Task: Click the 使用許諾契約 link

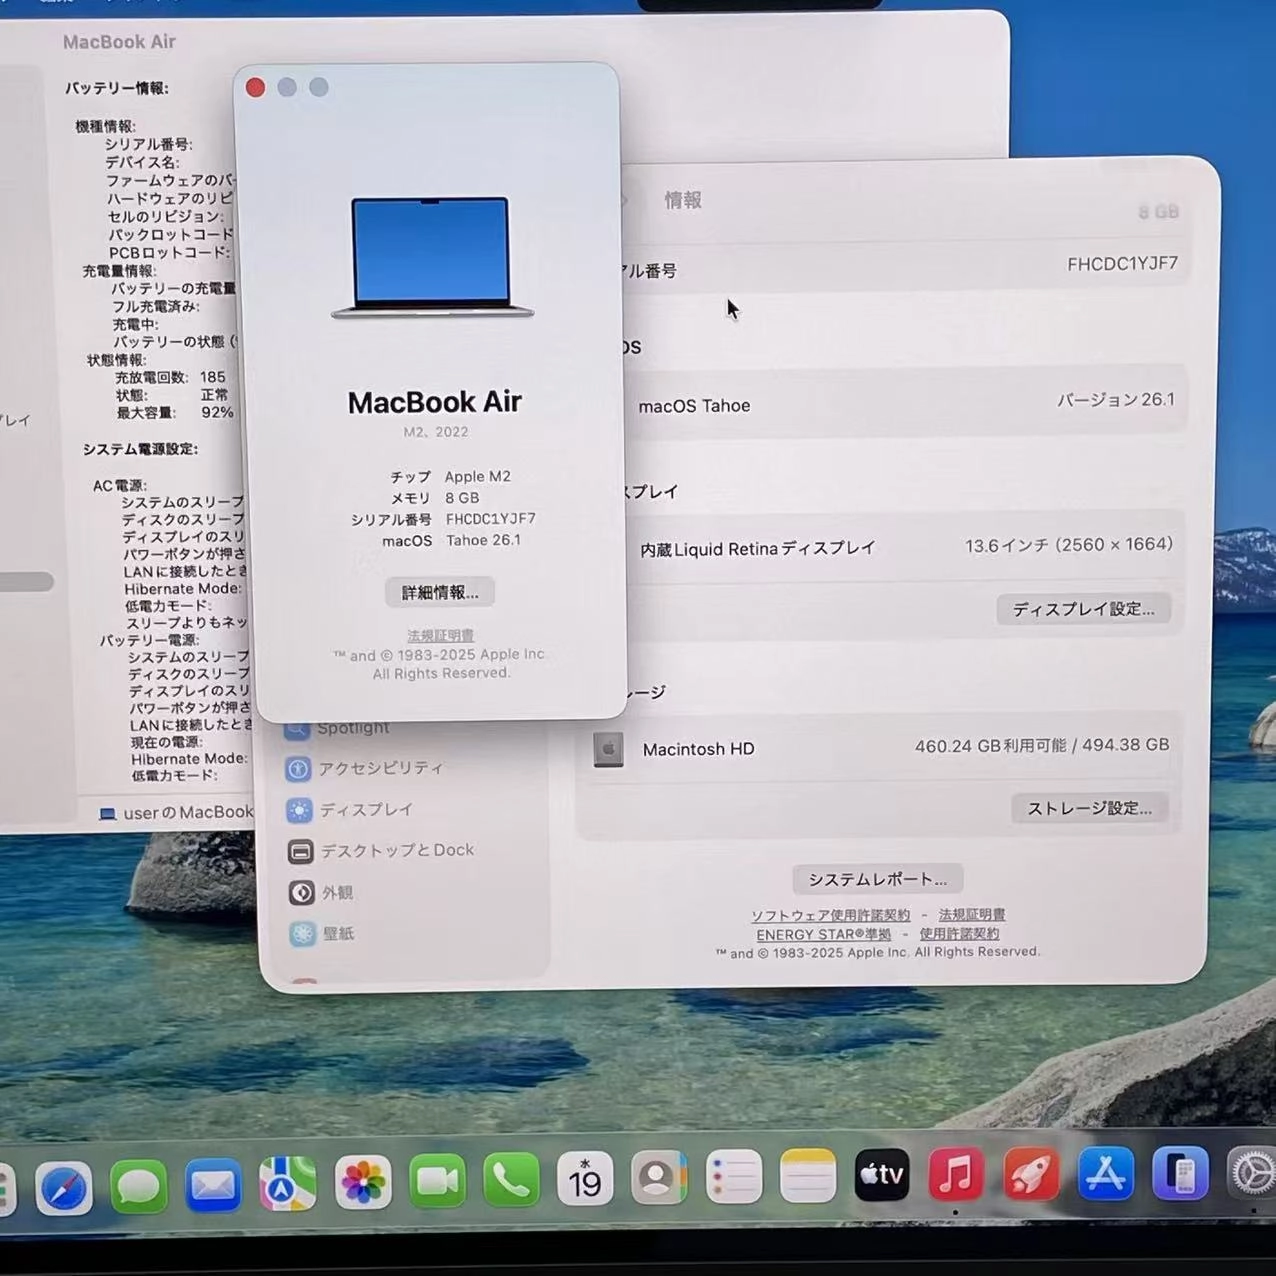Action: coord(959,933)
